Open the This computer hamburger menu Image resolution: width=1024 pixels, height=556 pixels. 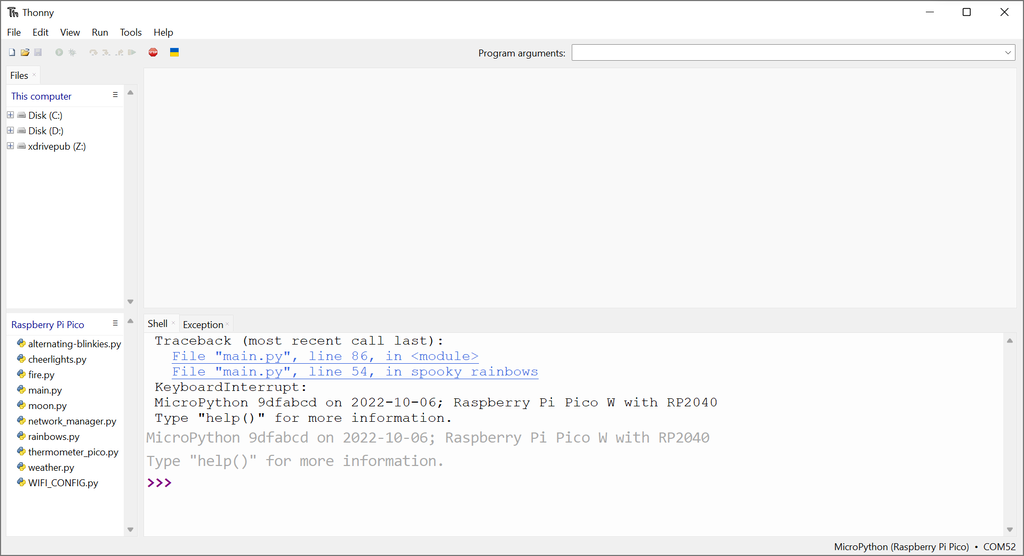point(115,95)
